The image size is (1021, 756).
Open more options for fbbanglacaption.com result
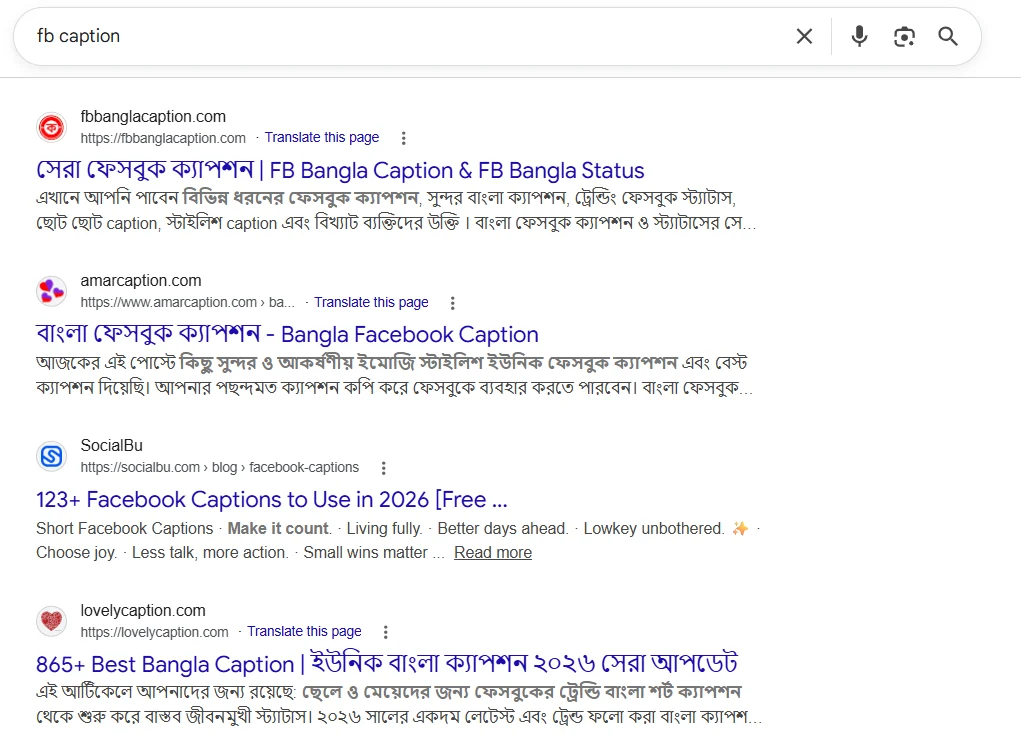[x=404, y=138]
